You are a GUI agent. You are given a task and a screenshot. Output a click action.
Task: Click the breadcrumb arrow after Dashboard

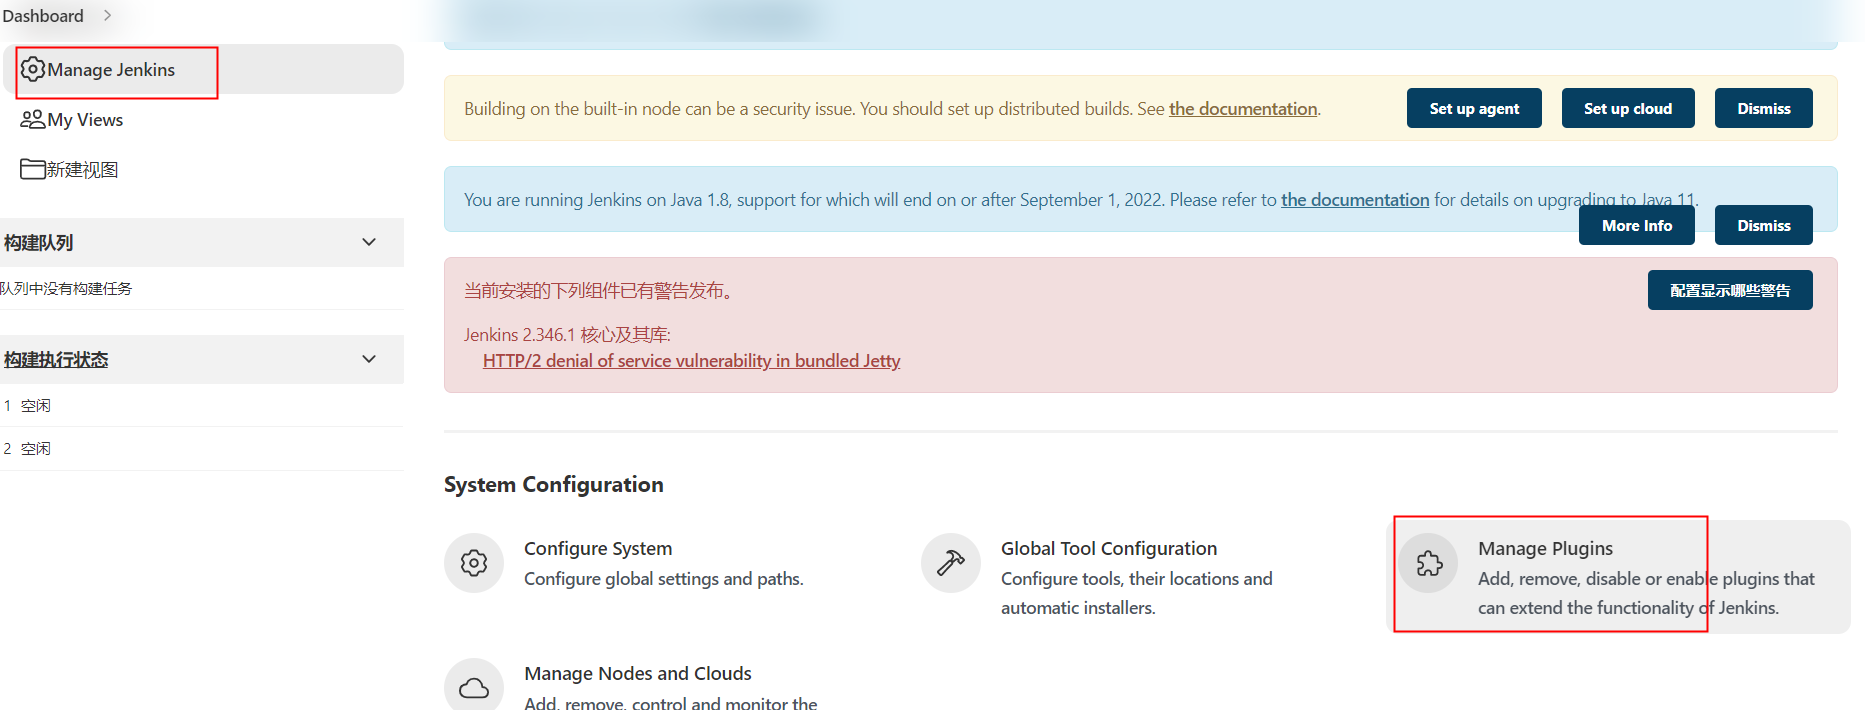click(x=107, y=16)
